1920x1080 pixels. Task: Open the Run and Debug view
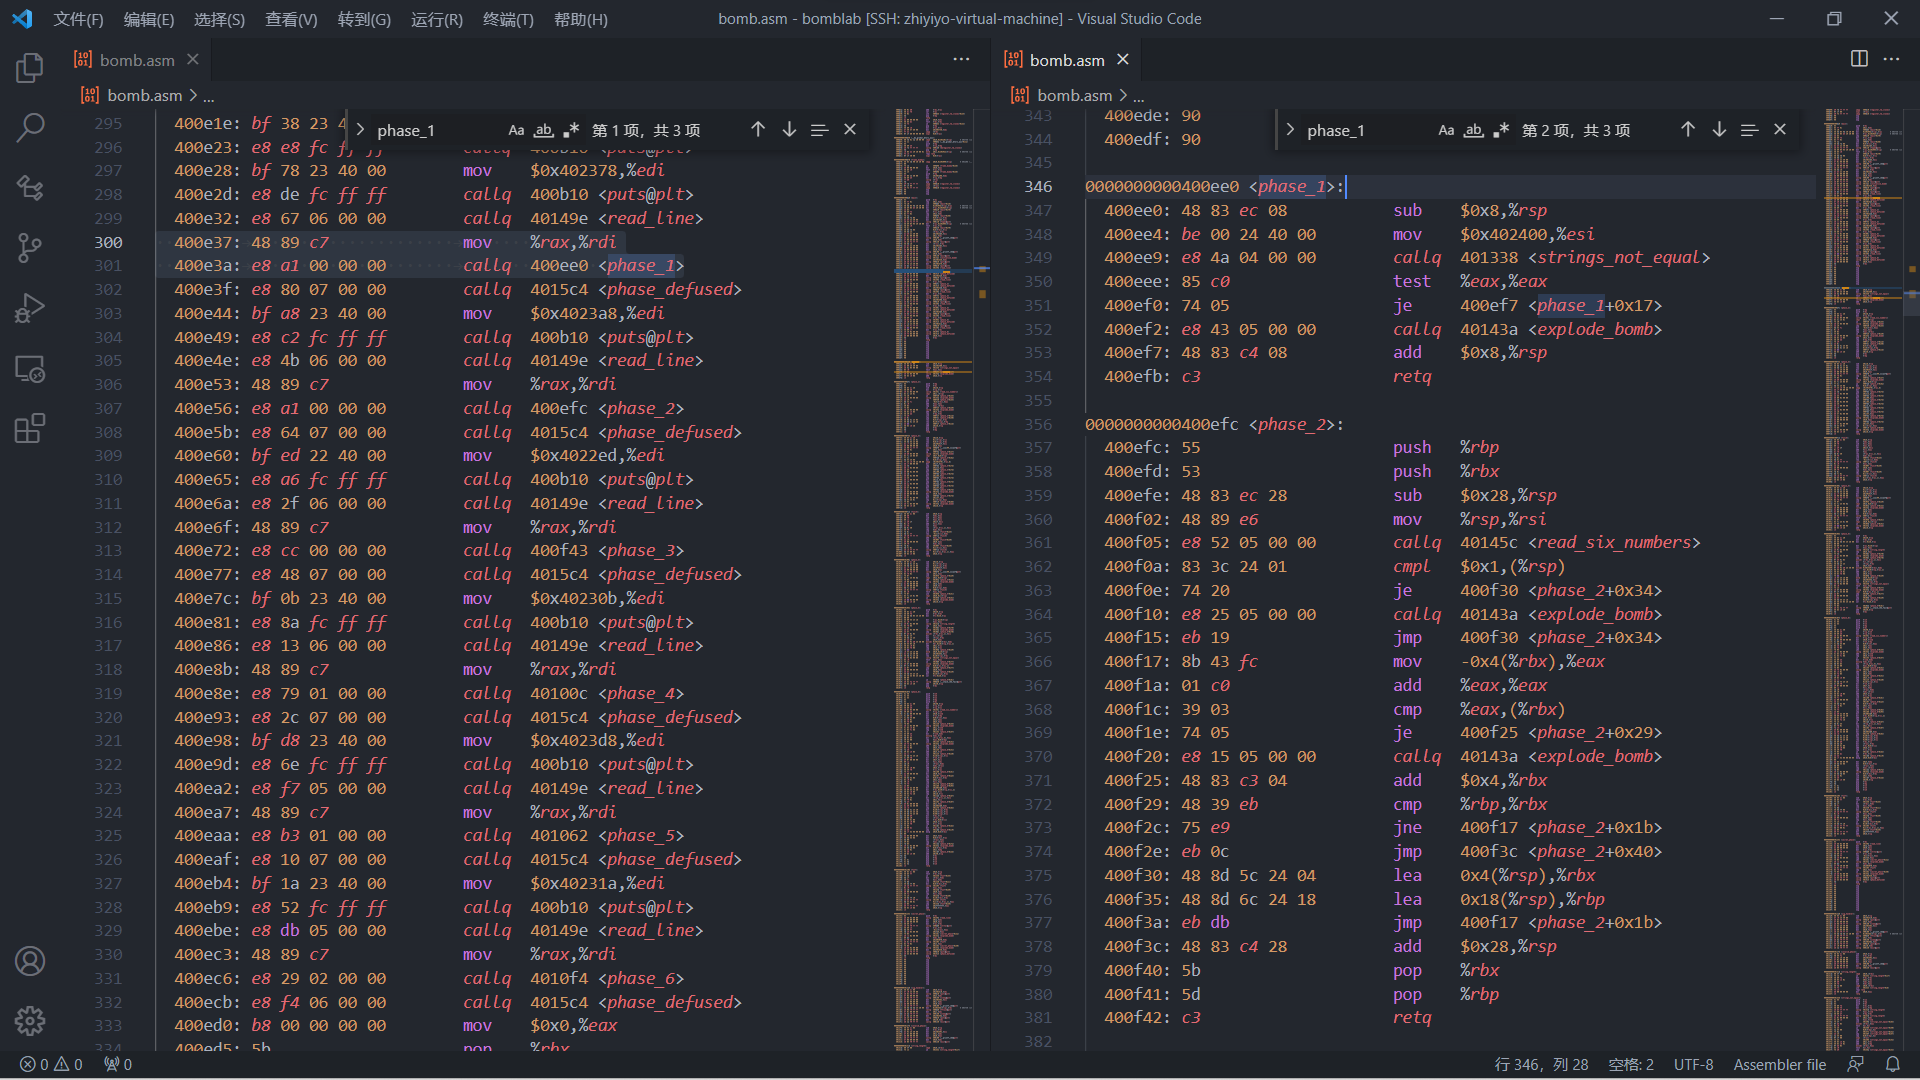pos(30,307)
